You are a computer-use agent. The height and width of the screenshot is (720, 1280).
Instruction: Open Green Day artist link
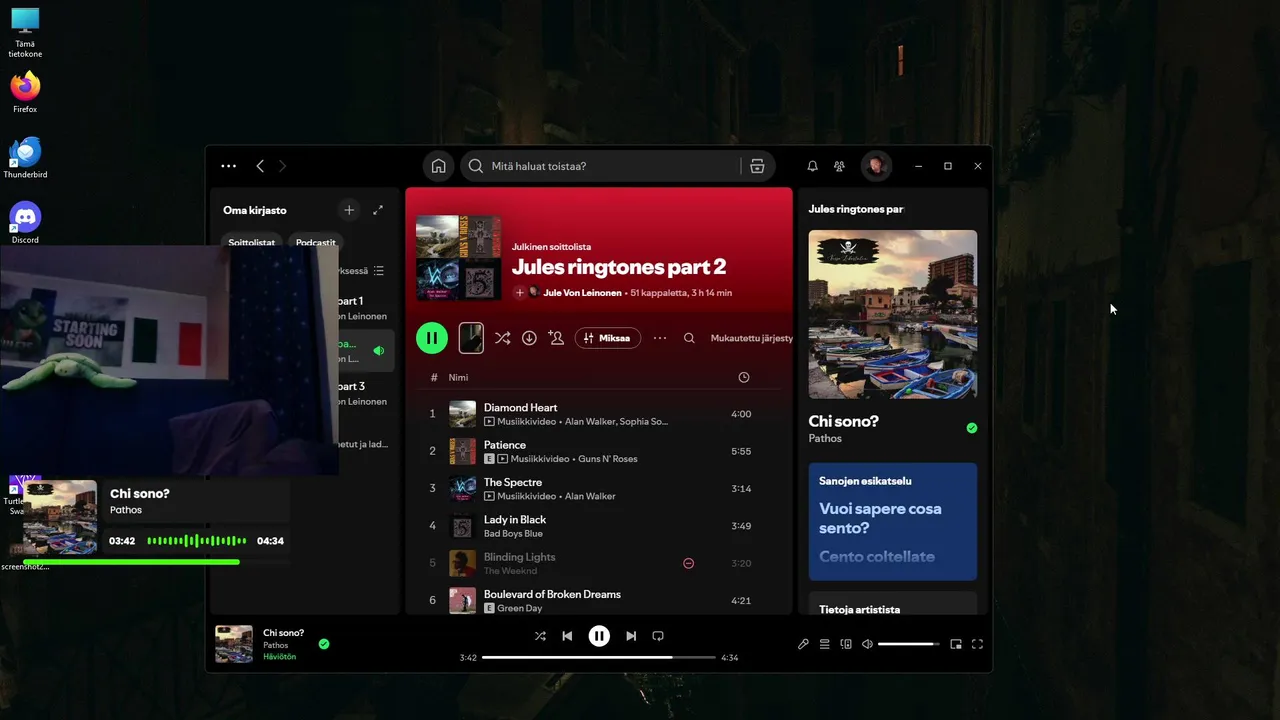point(519,608)
